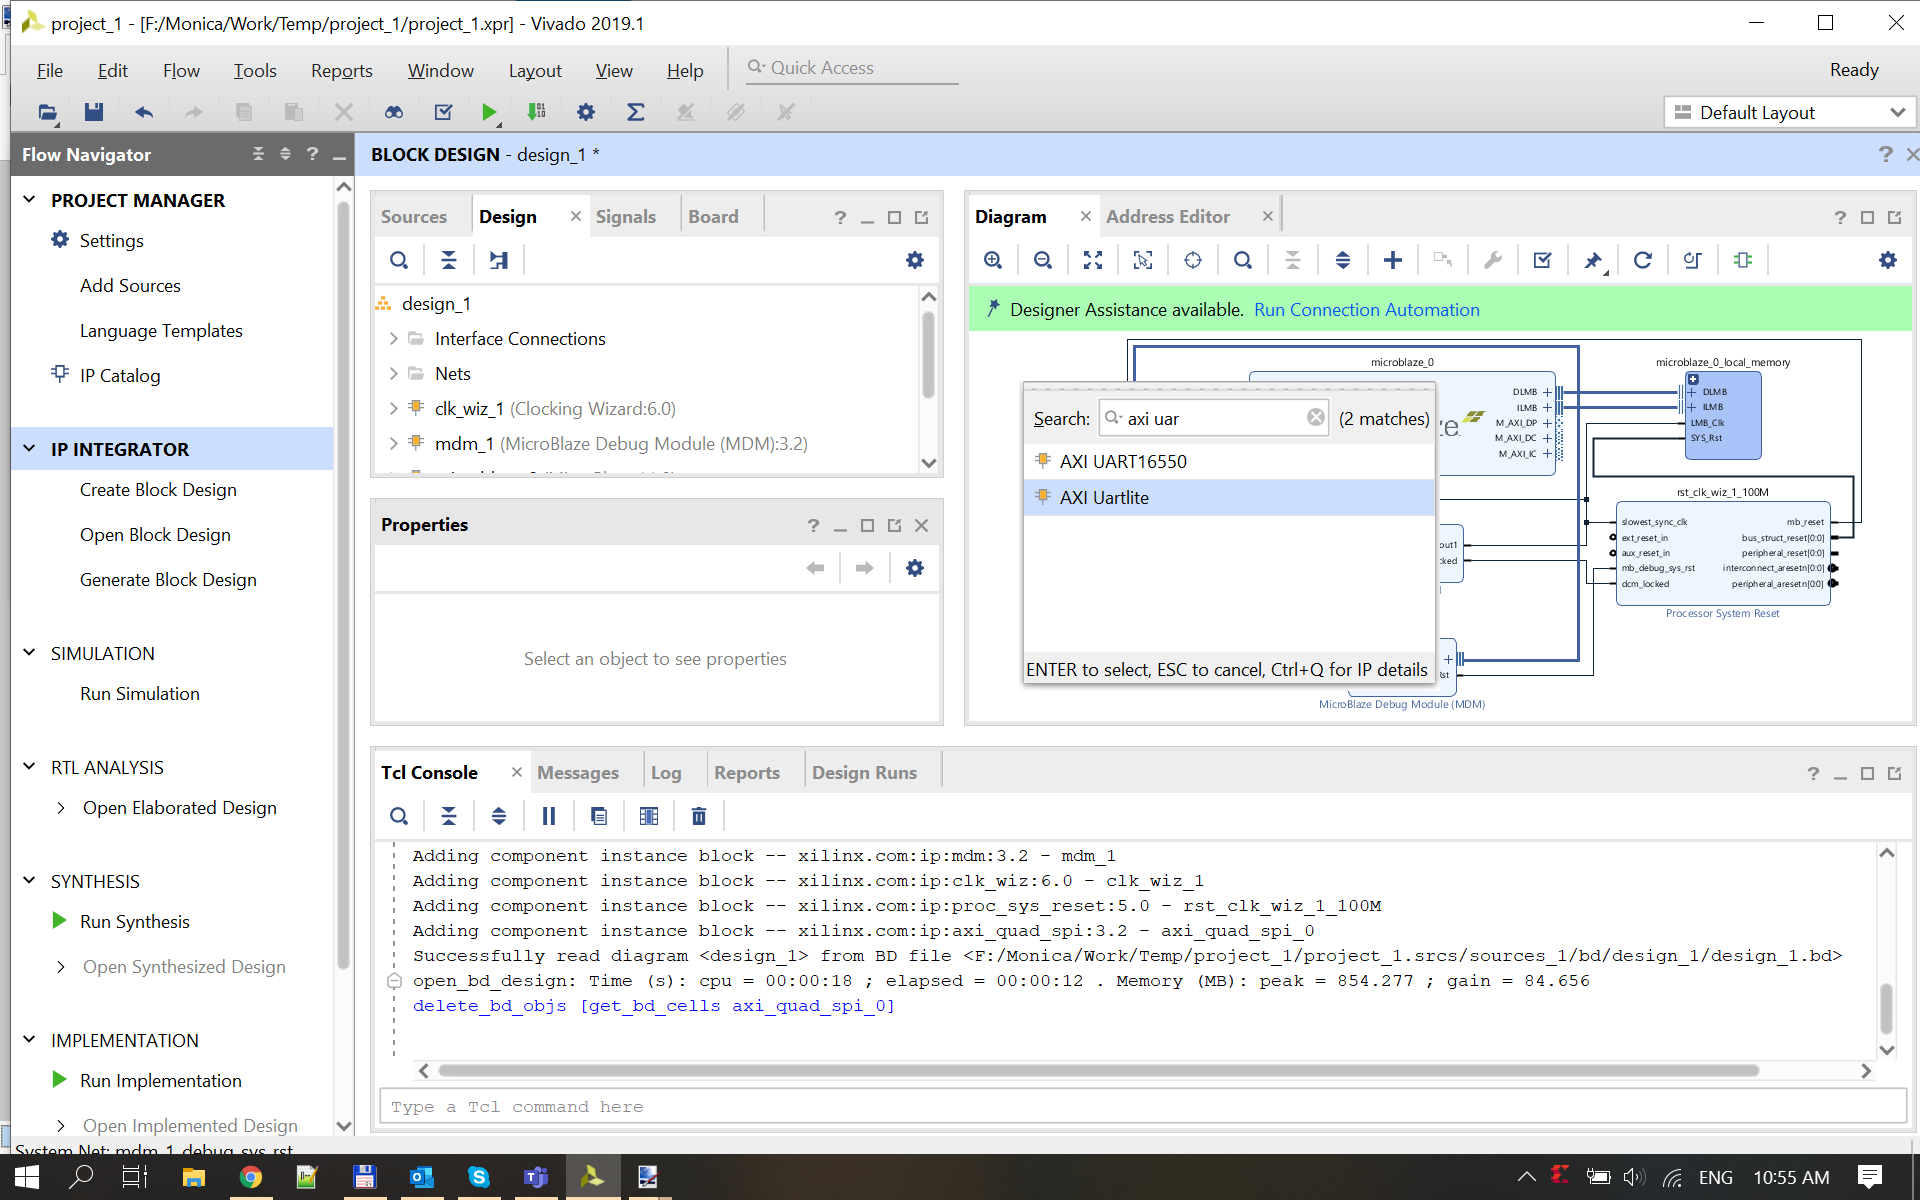Image resolution: width=1920 pixels, height=1200 pixels.
Task: Click the green Run arrow in main toolbar
Action: [x=488, y=112]
